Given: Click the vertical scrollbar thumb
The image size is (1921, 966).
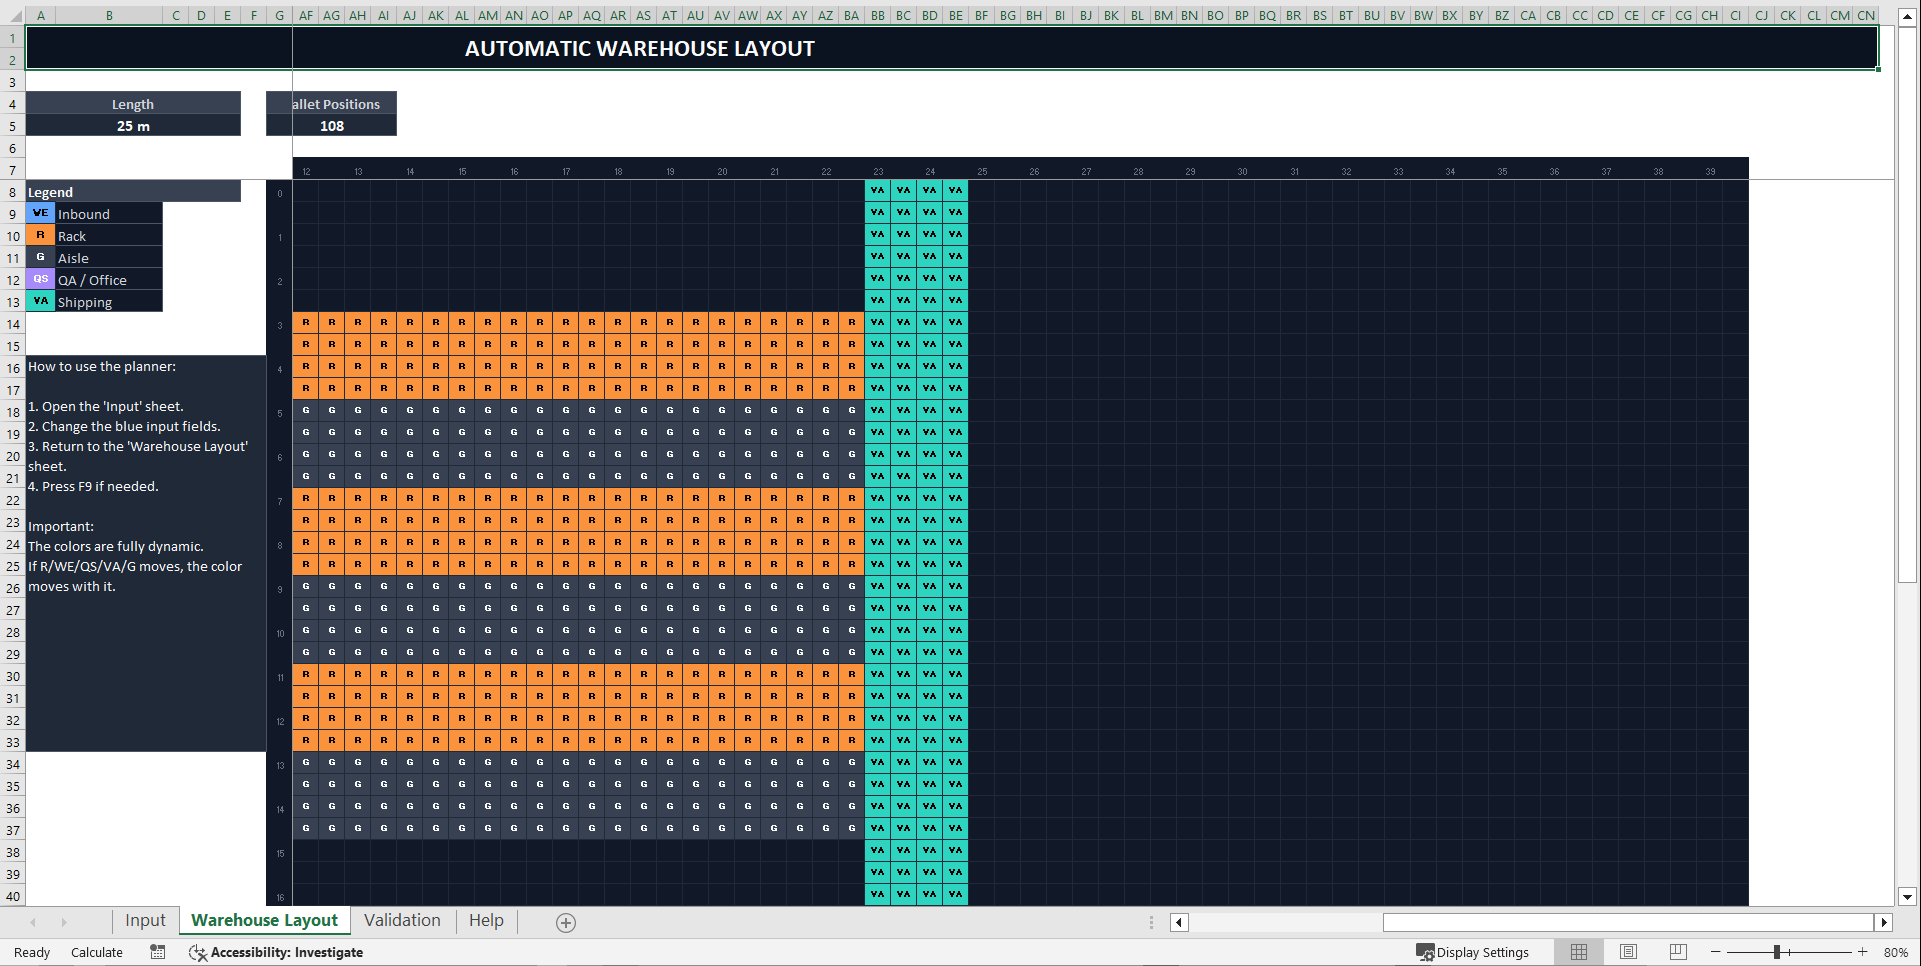Looking at the screenshot, I should (1907, 305).
